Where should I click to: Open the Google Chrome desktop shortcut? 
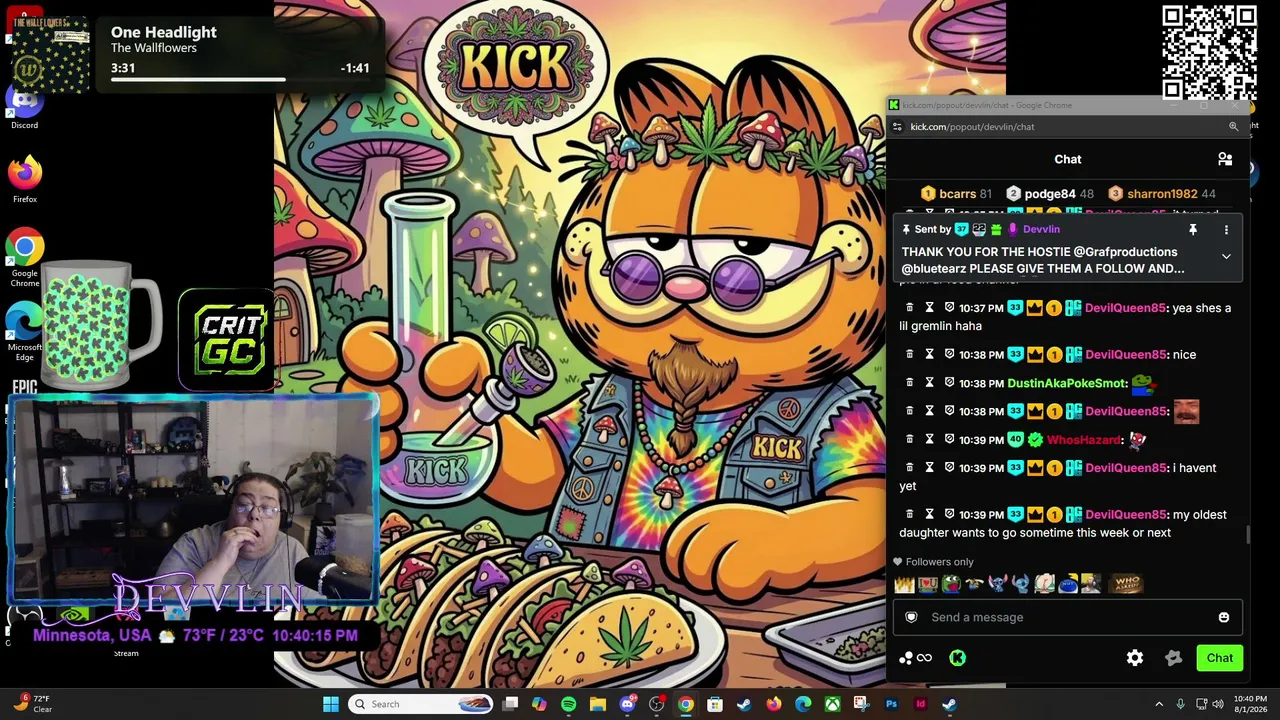coord(25,258)
